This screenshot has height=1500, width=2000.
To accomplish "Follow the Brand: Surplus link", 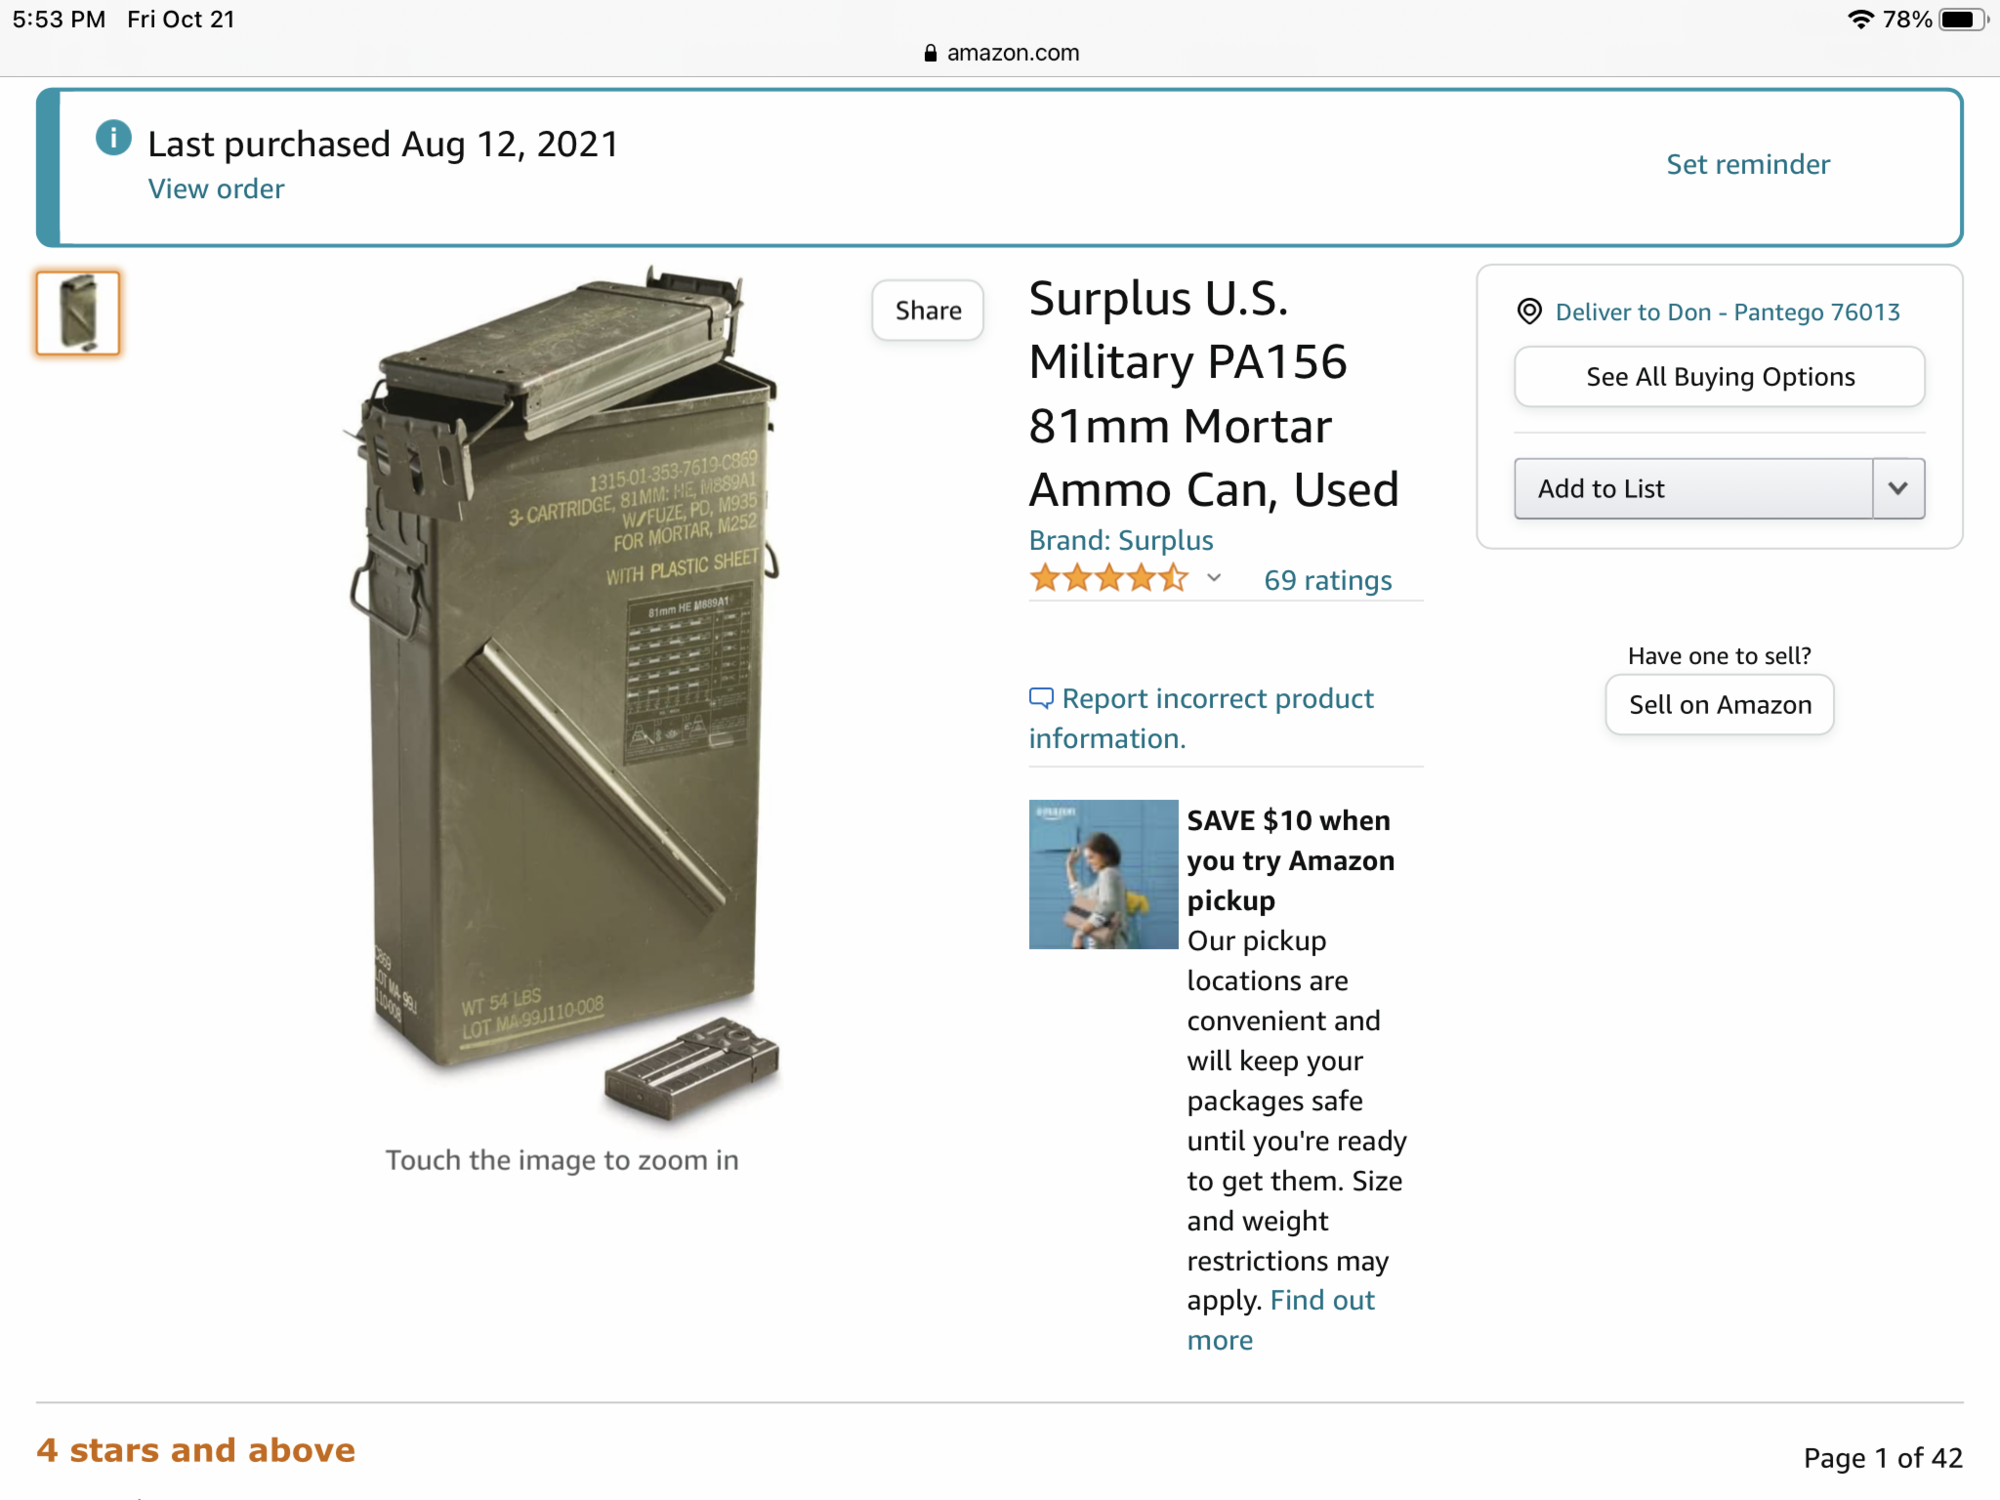I will pos(1120,540).
